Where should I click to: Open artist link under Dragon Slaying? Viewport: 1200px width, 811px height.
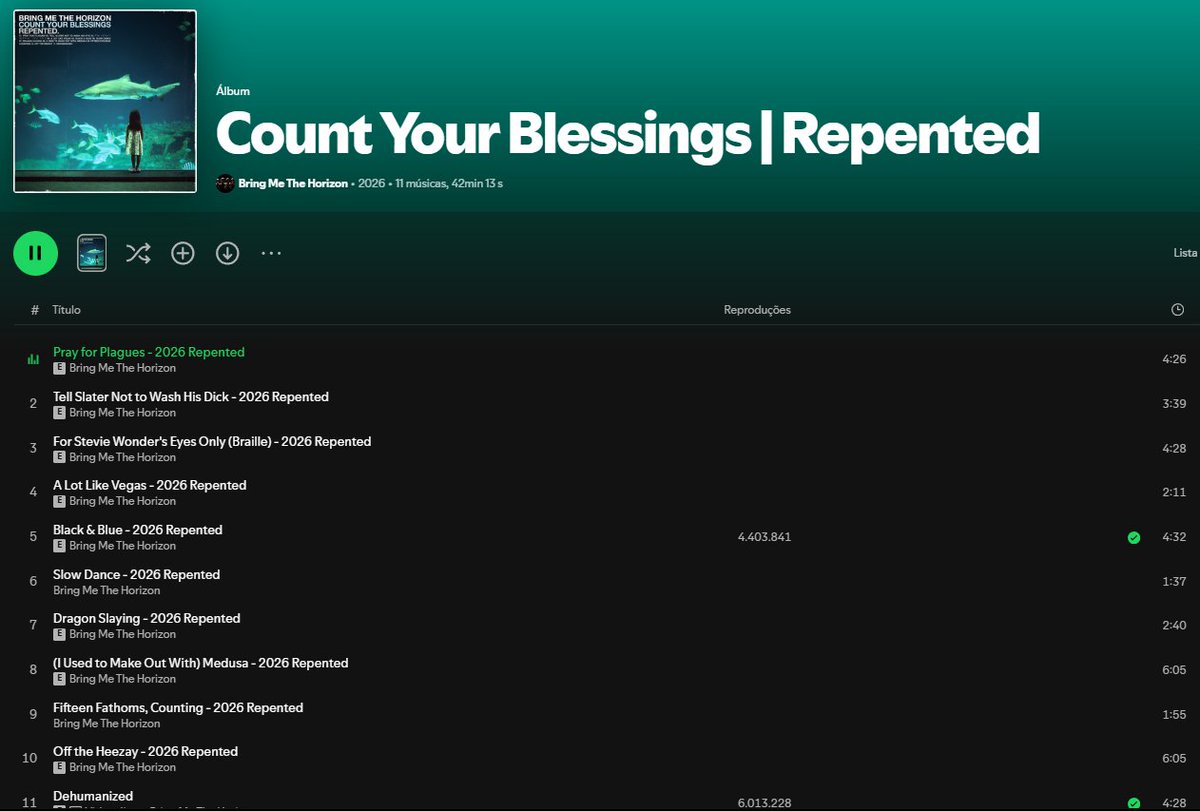pos(123,634)
